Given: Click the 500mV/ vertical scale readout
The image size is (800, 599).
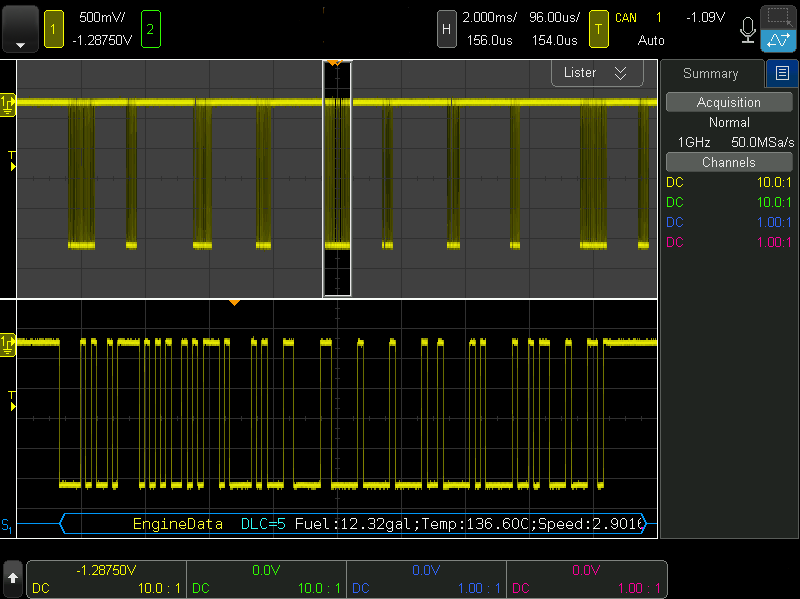Looking at the screenshot, I should point(102,18).
